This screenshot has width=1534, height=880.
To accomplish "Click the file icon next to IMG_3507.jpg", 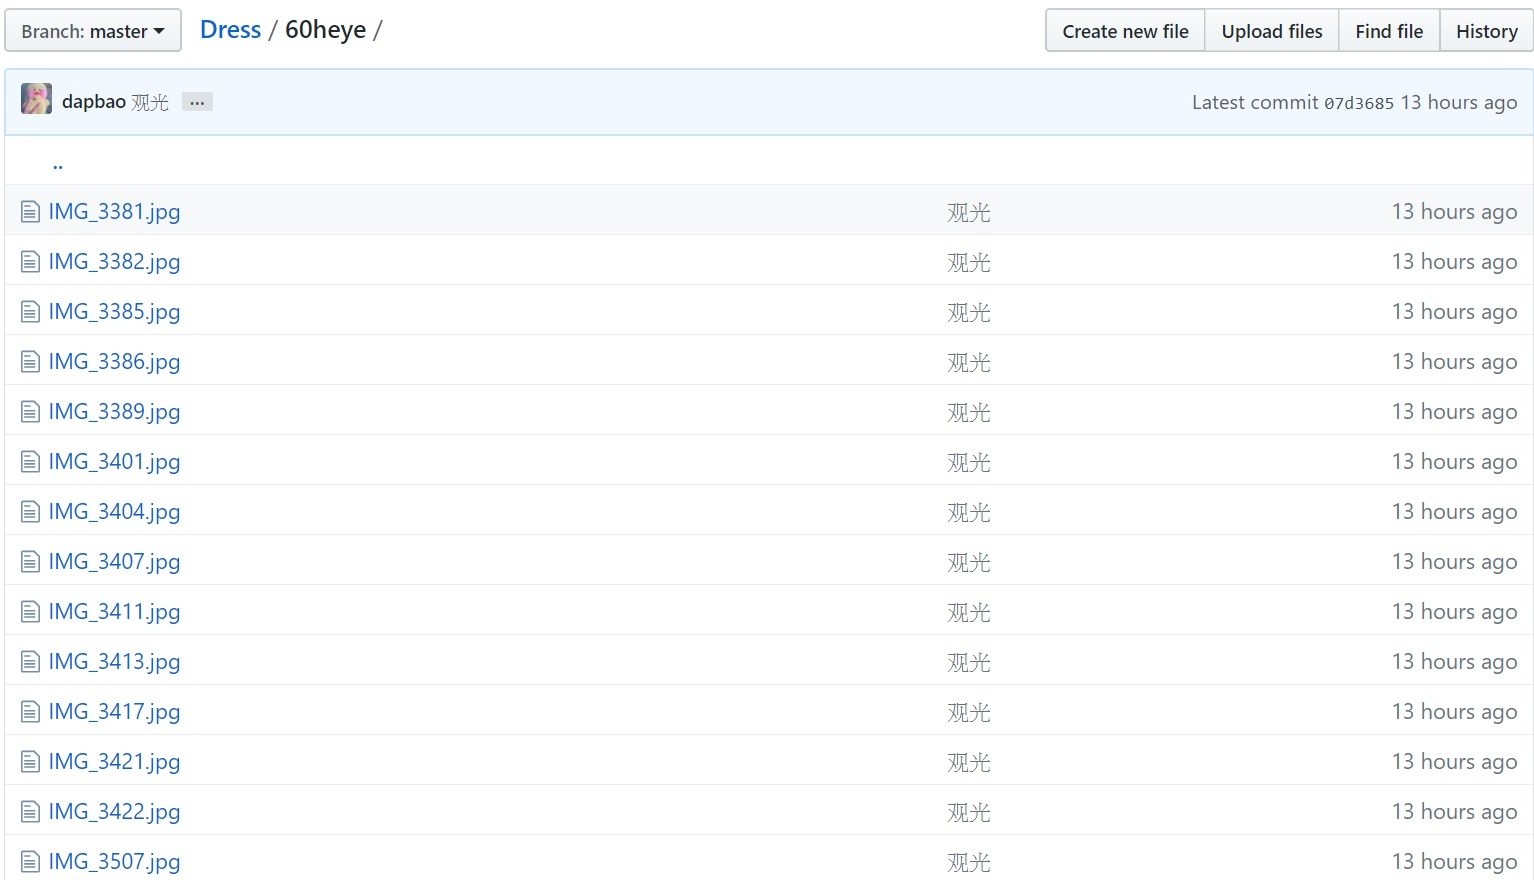I will [31, 861].
